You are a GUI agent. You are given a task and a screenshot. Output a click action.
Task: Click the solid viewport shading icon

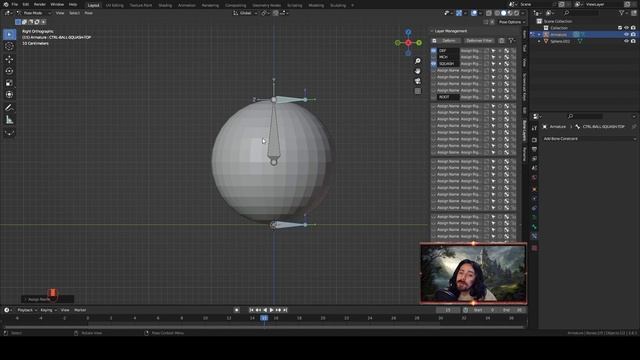(x=504, y=13)
